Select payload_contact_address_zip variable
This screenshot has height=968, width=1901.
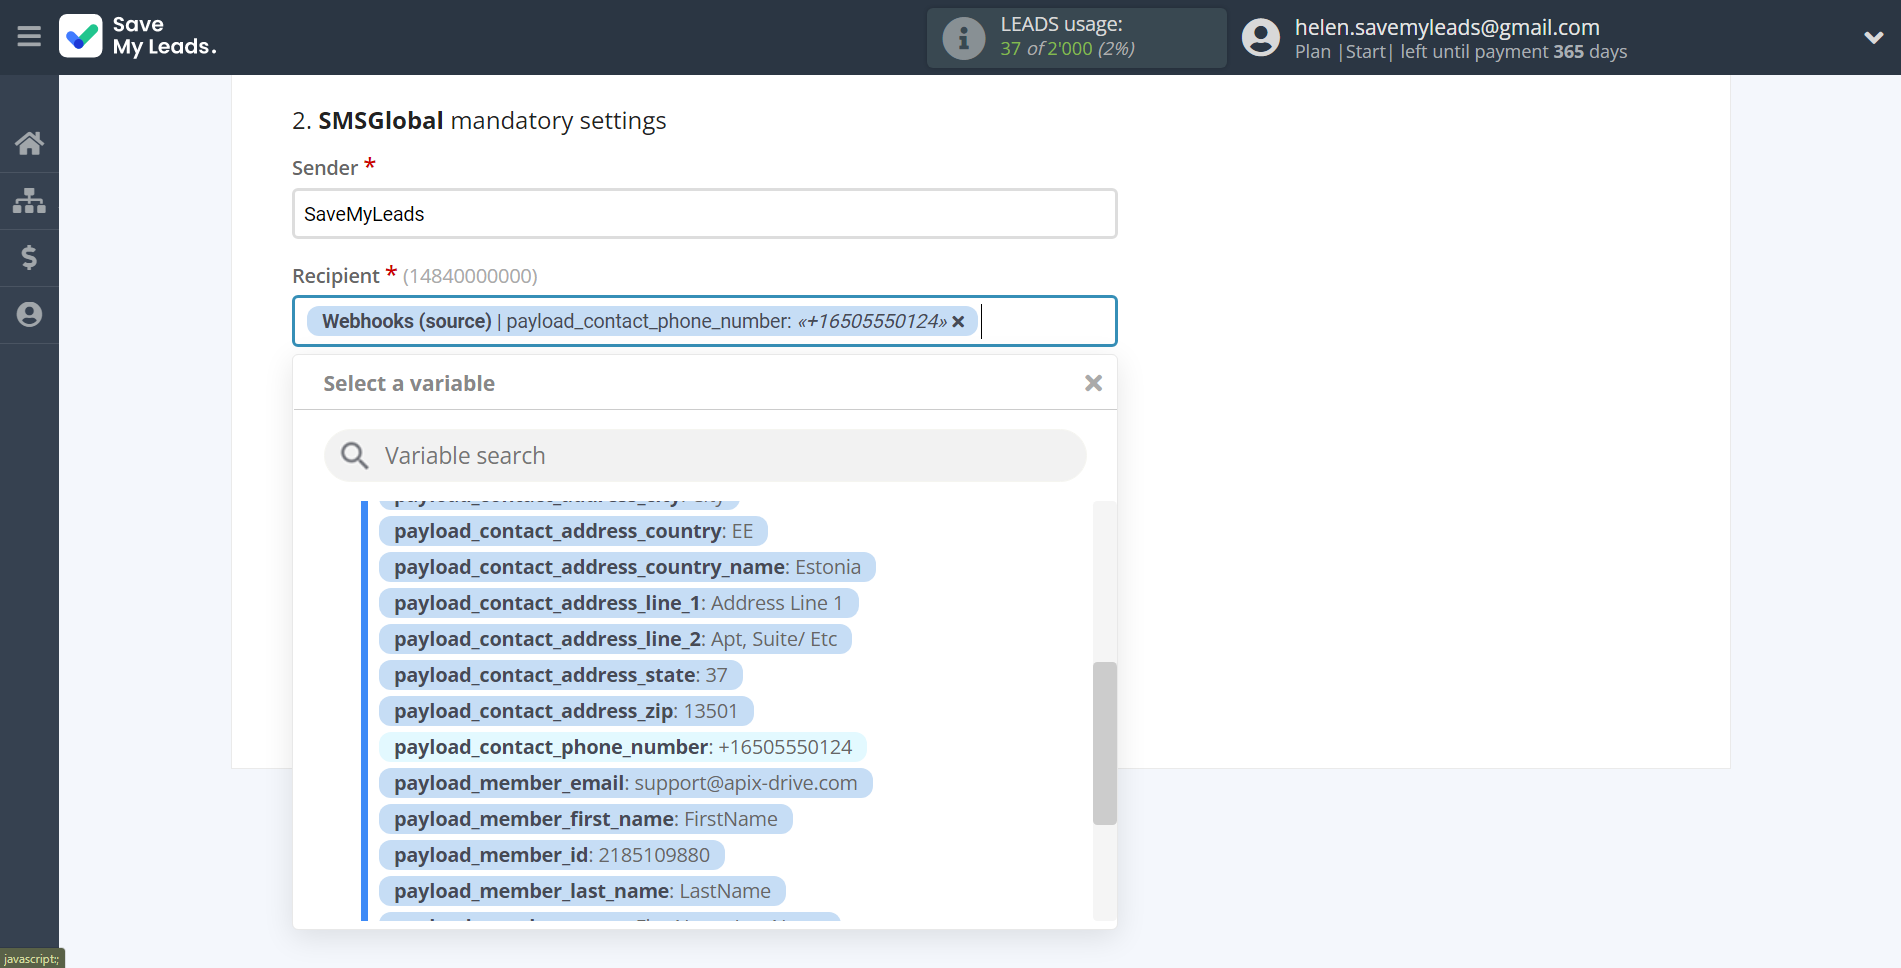(566, 711)
